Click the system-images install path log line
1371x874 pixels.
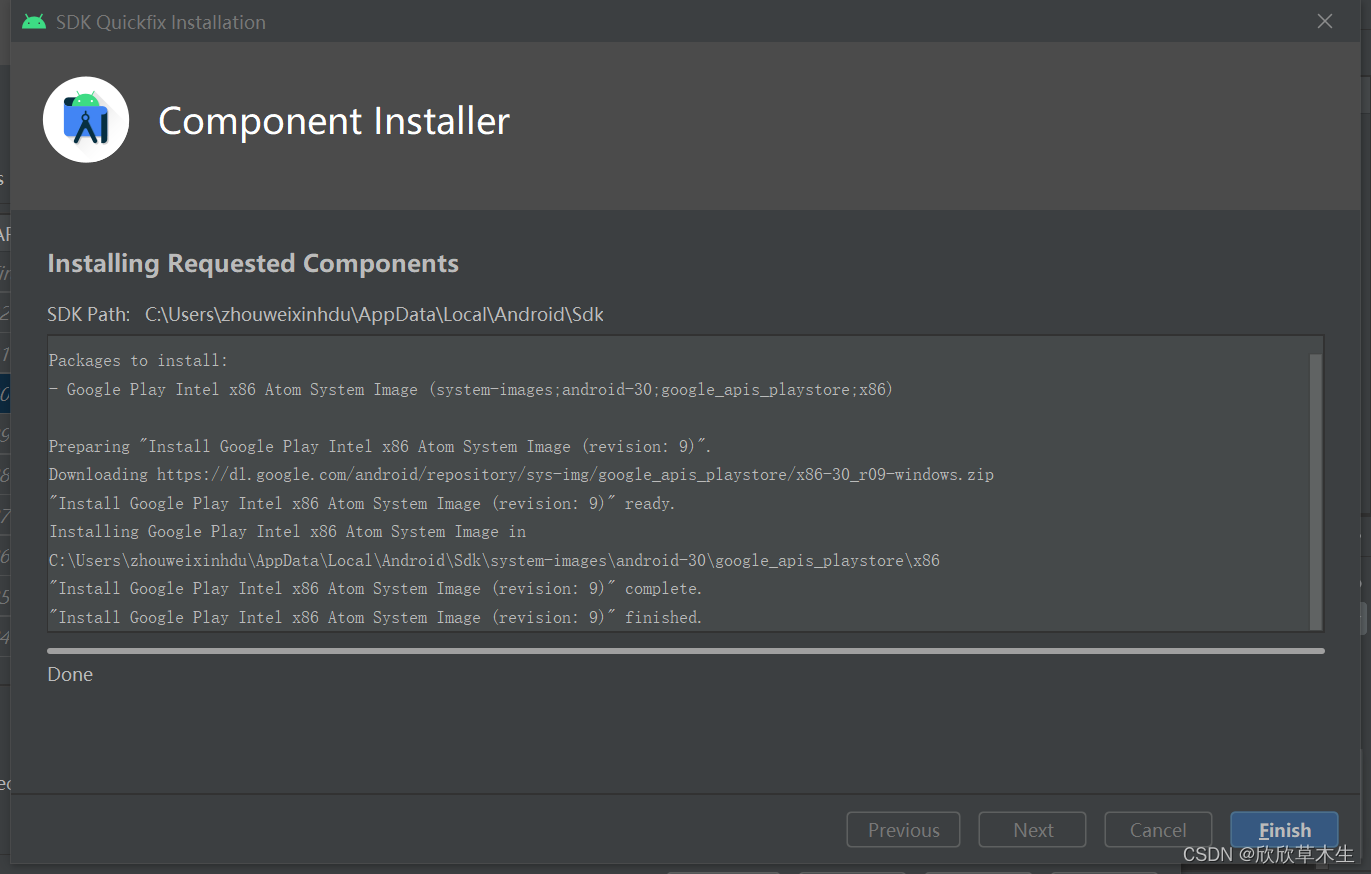(x=494, y=561)
